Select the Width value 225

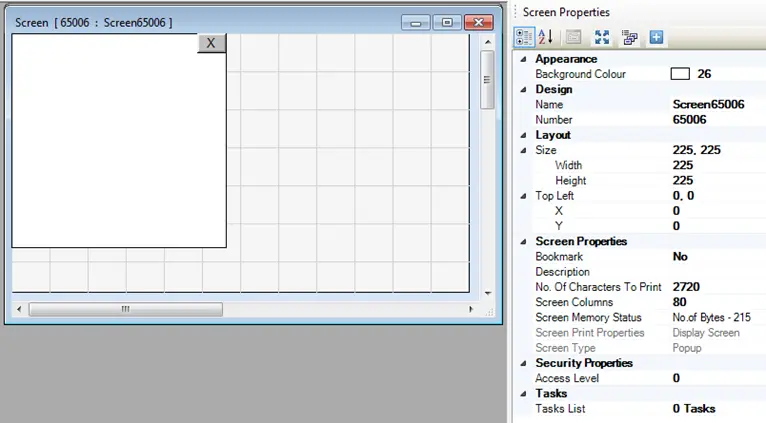(682, 165)
